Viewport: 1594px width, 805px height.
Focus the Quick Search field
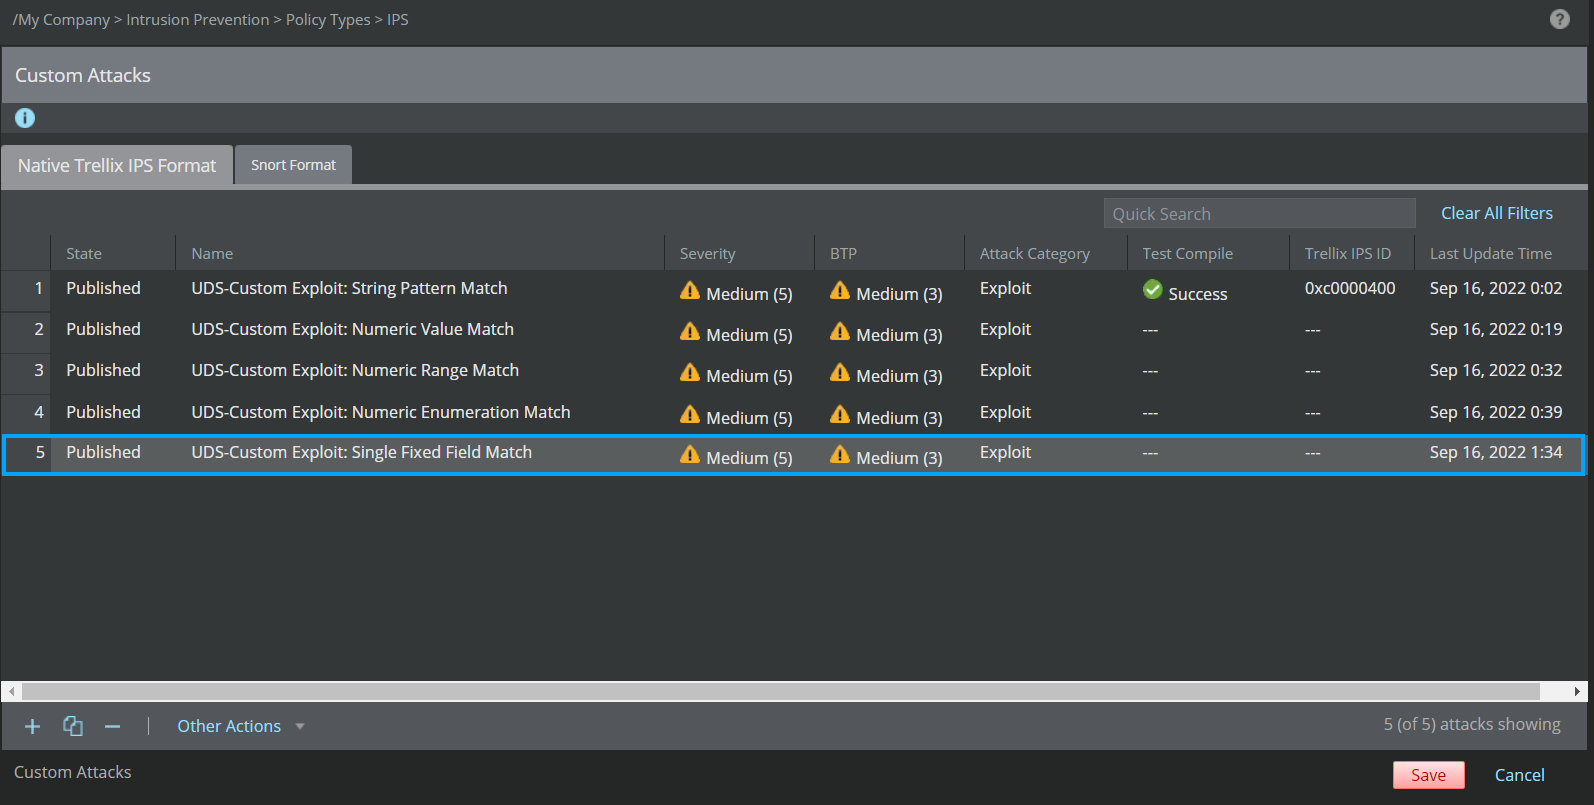point(1259,213)
